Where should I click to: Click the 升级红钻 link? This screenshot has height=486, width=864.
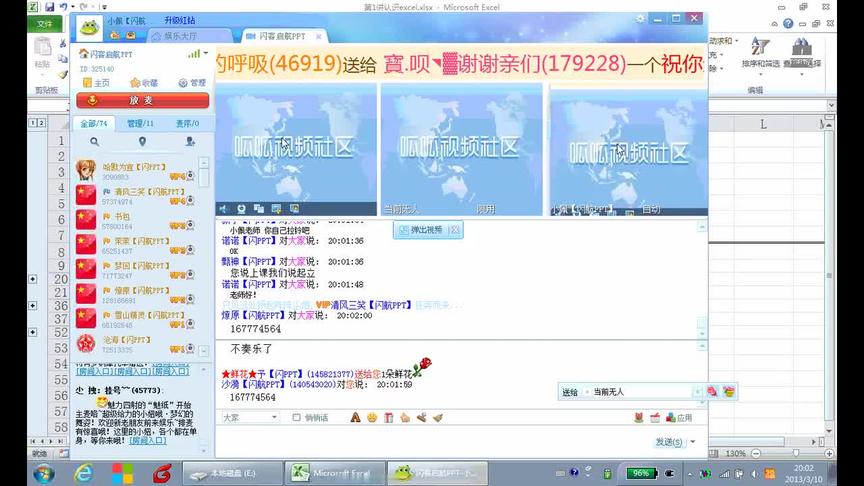coord(180,20)
